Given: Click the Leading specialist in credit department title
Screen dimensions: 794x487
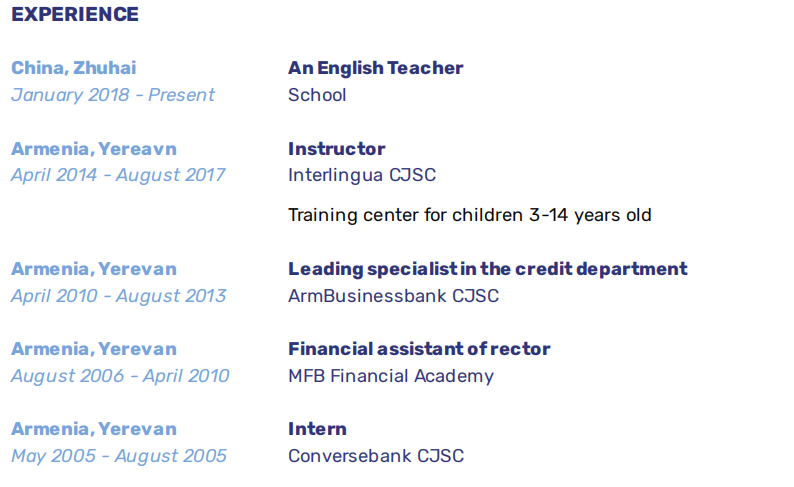Looking at the screenshot, I should (x=487, y=269).
